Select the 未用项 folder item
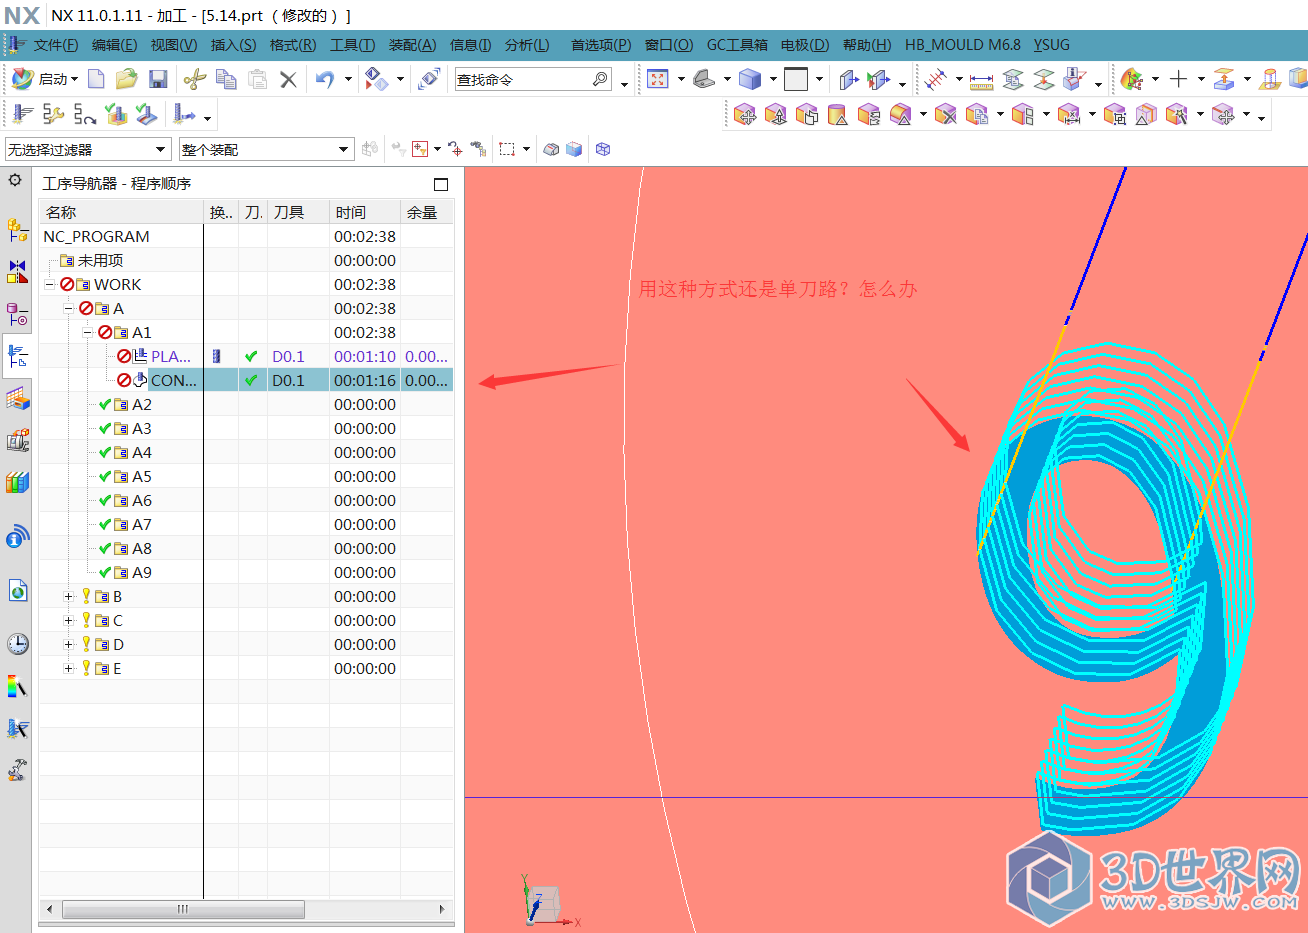 [x=100, y=261]
